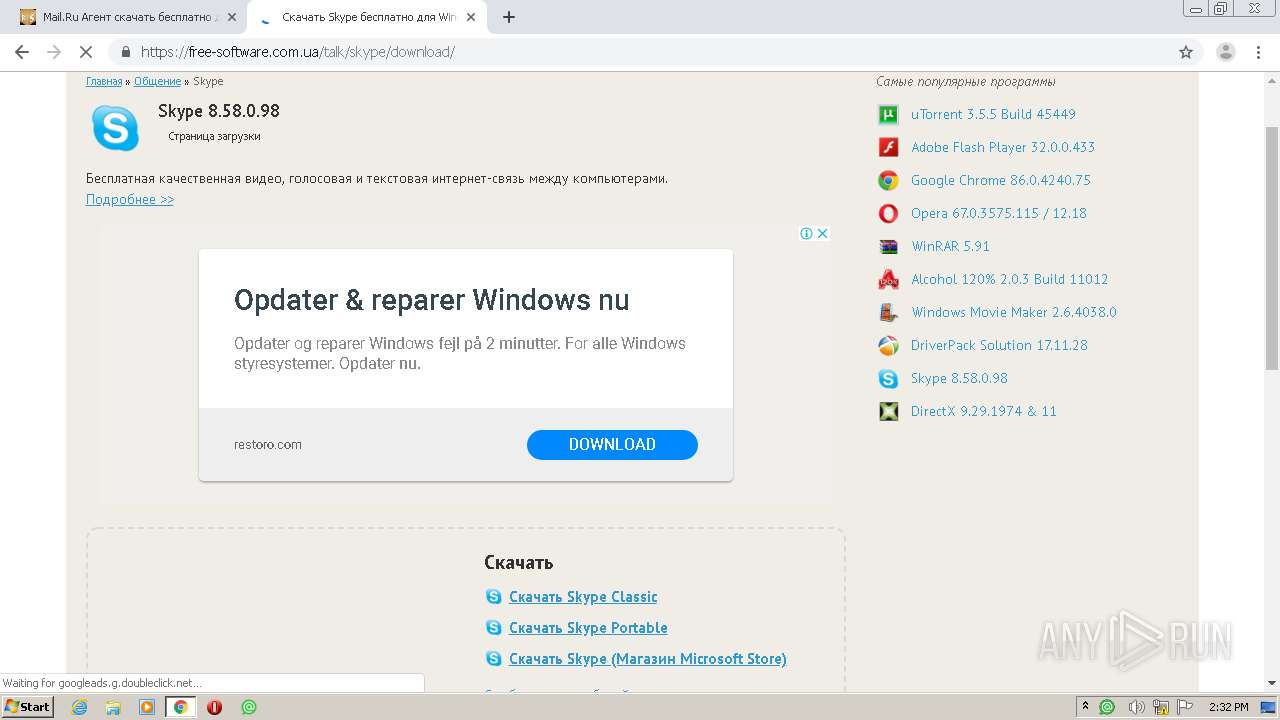The image size is (1280, 720).
Task: Open WinRAR 5.91 link
Action: point(950,246)
